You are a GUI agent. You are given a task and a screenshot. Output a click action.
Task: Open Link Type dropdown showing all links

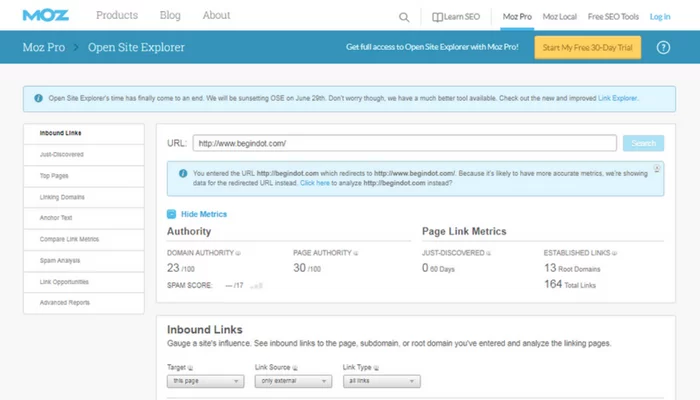pyautogui.click(x=380, y=381)
